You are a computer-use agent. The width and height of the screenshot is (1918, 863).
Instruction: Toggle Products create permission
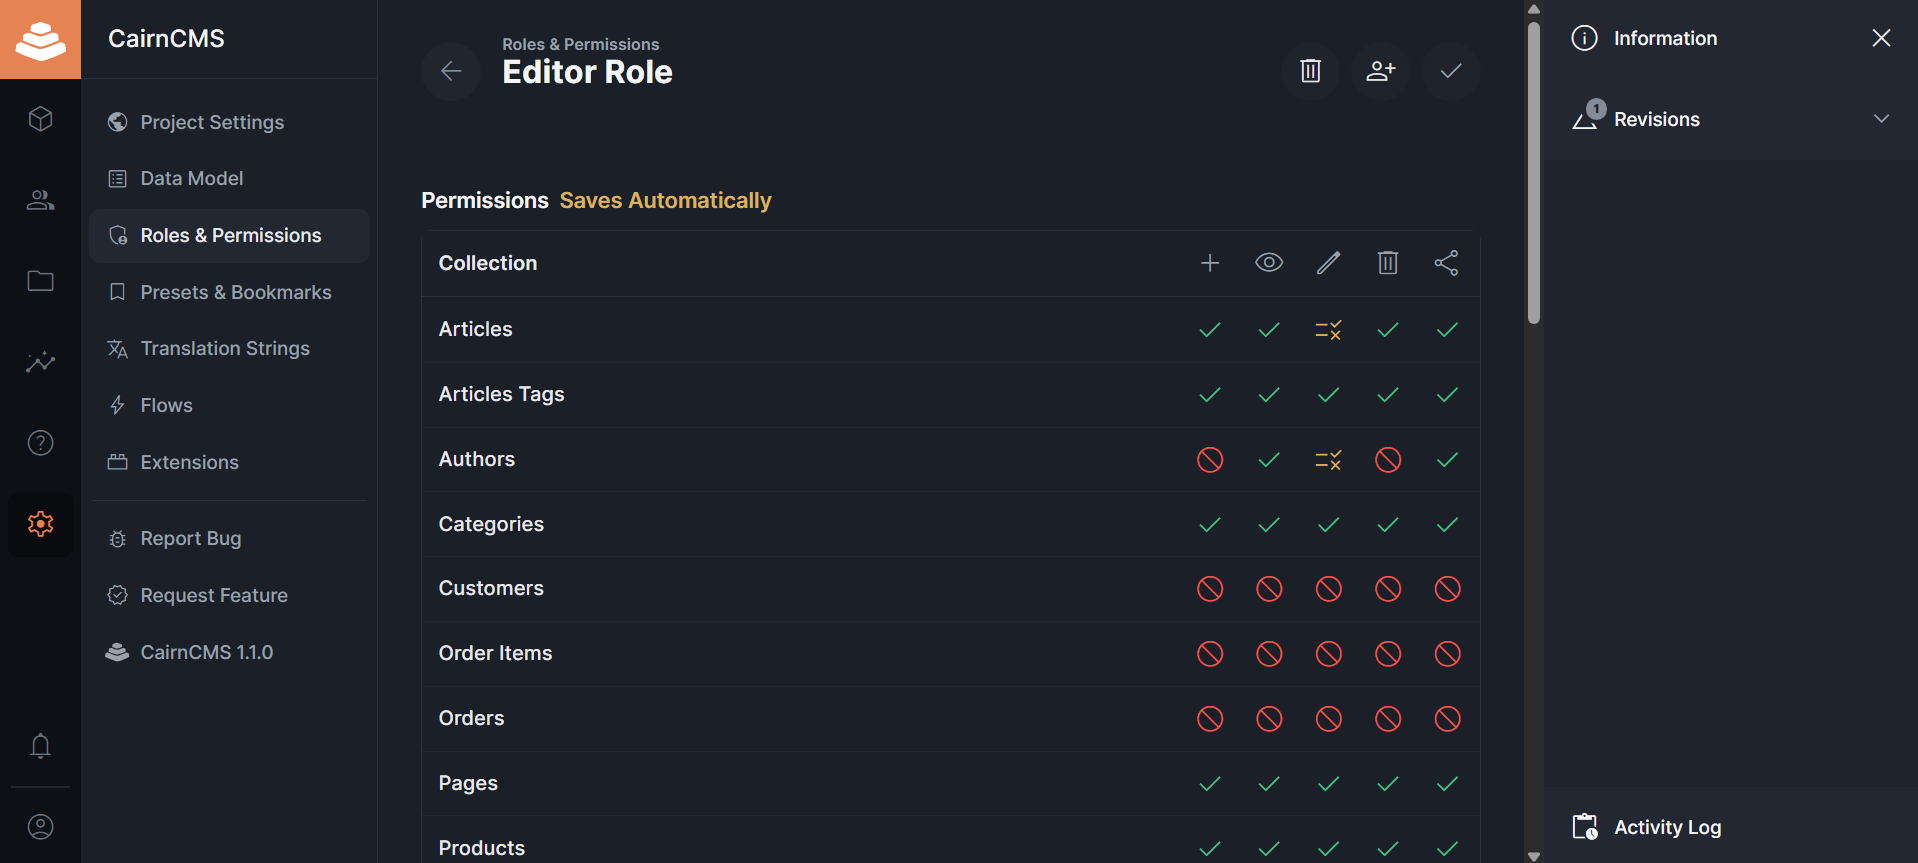(1210, 849)
